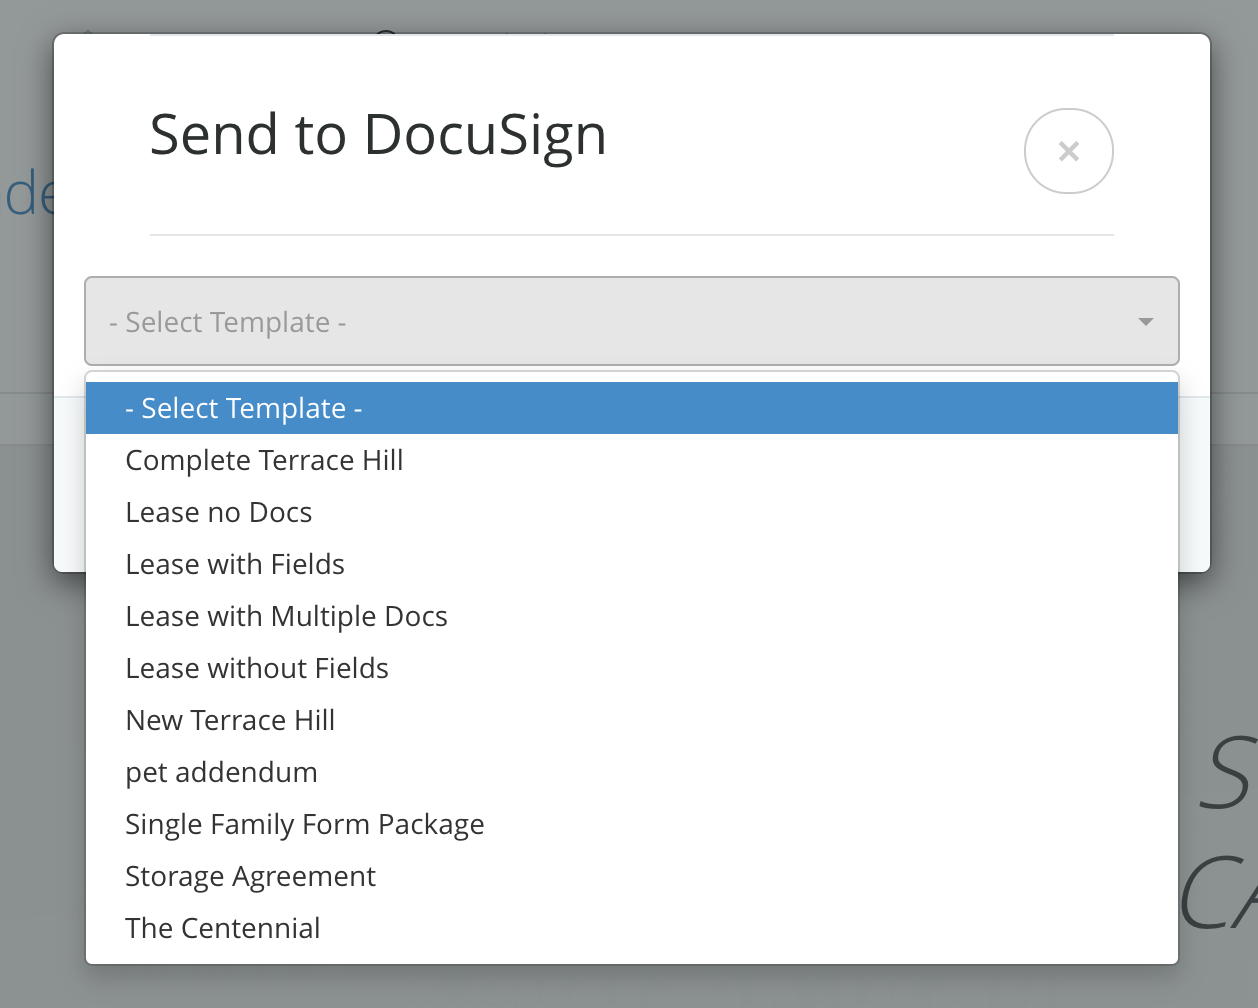Close the Send to DocuSign dialog
The width and height of the screenshot is (1258, 1008).
click(1068, 151)
